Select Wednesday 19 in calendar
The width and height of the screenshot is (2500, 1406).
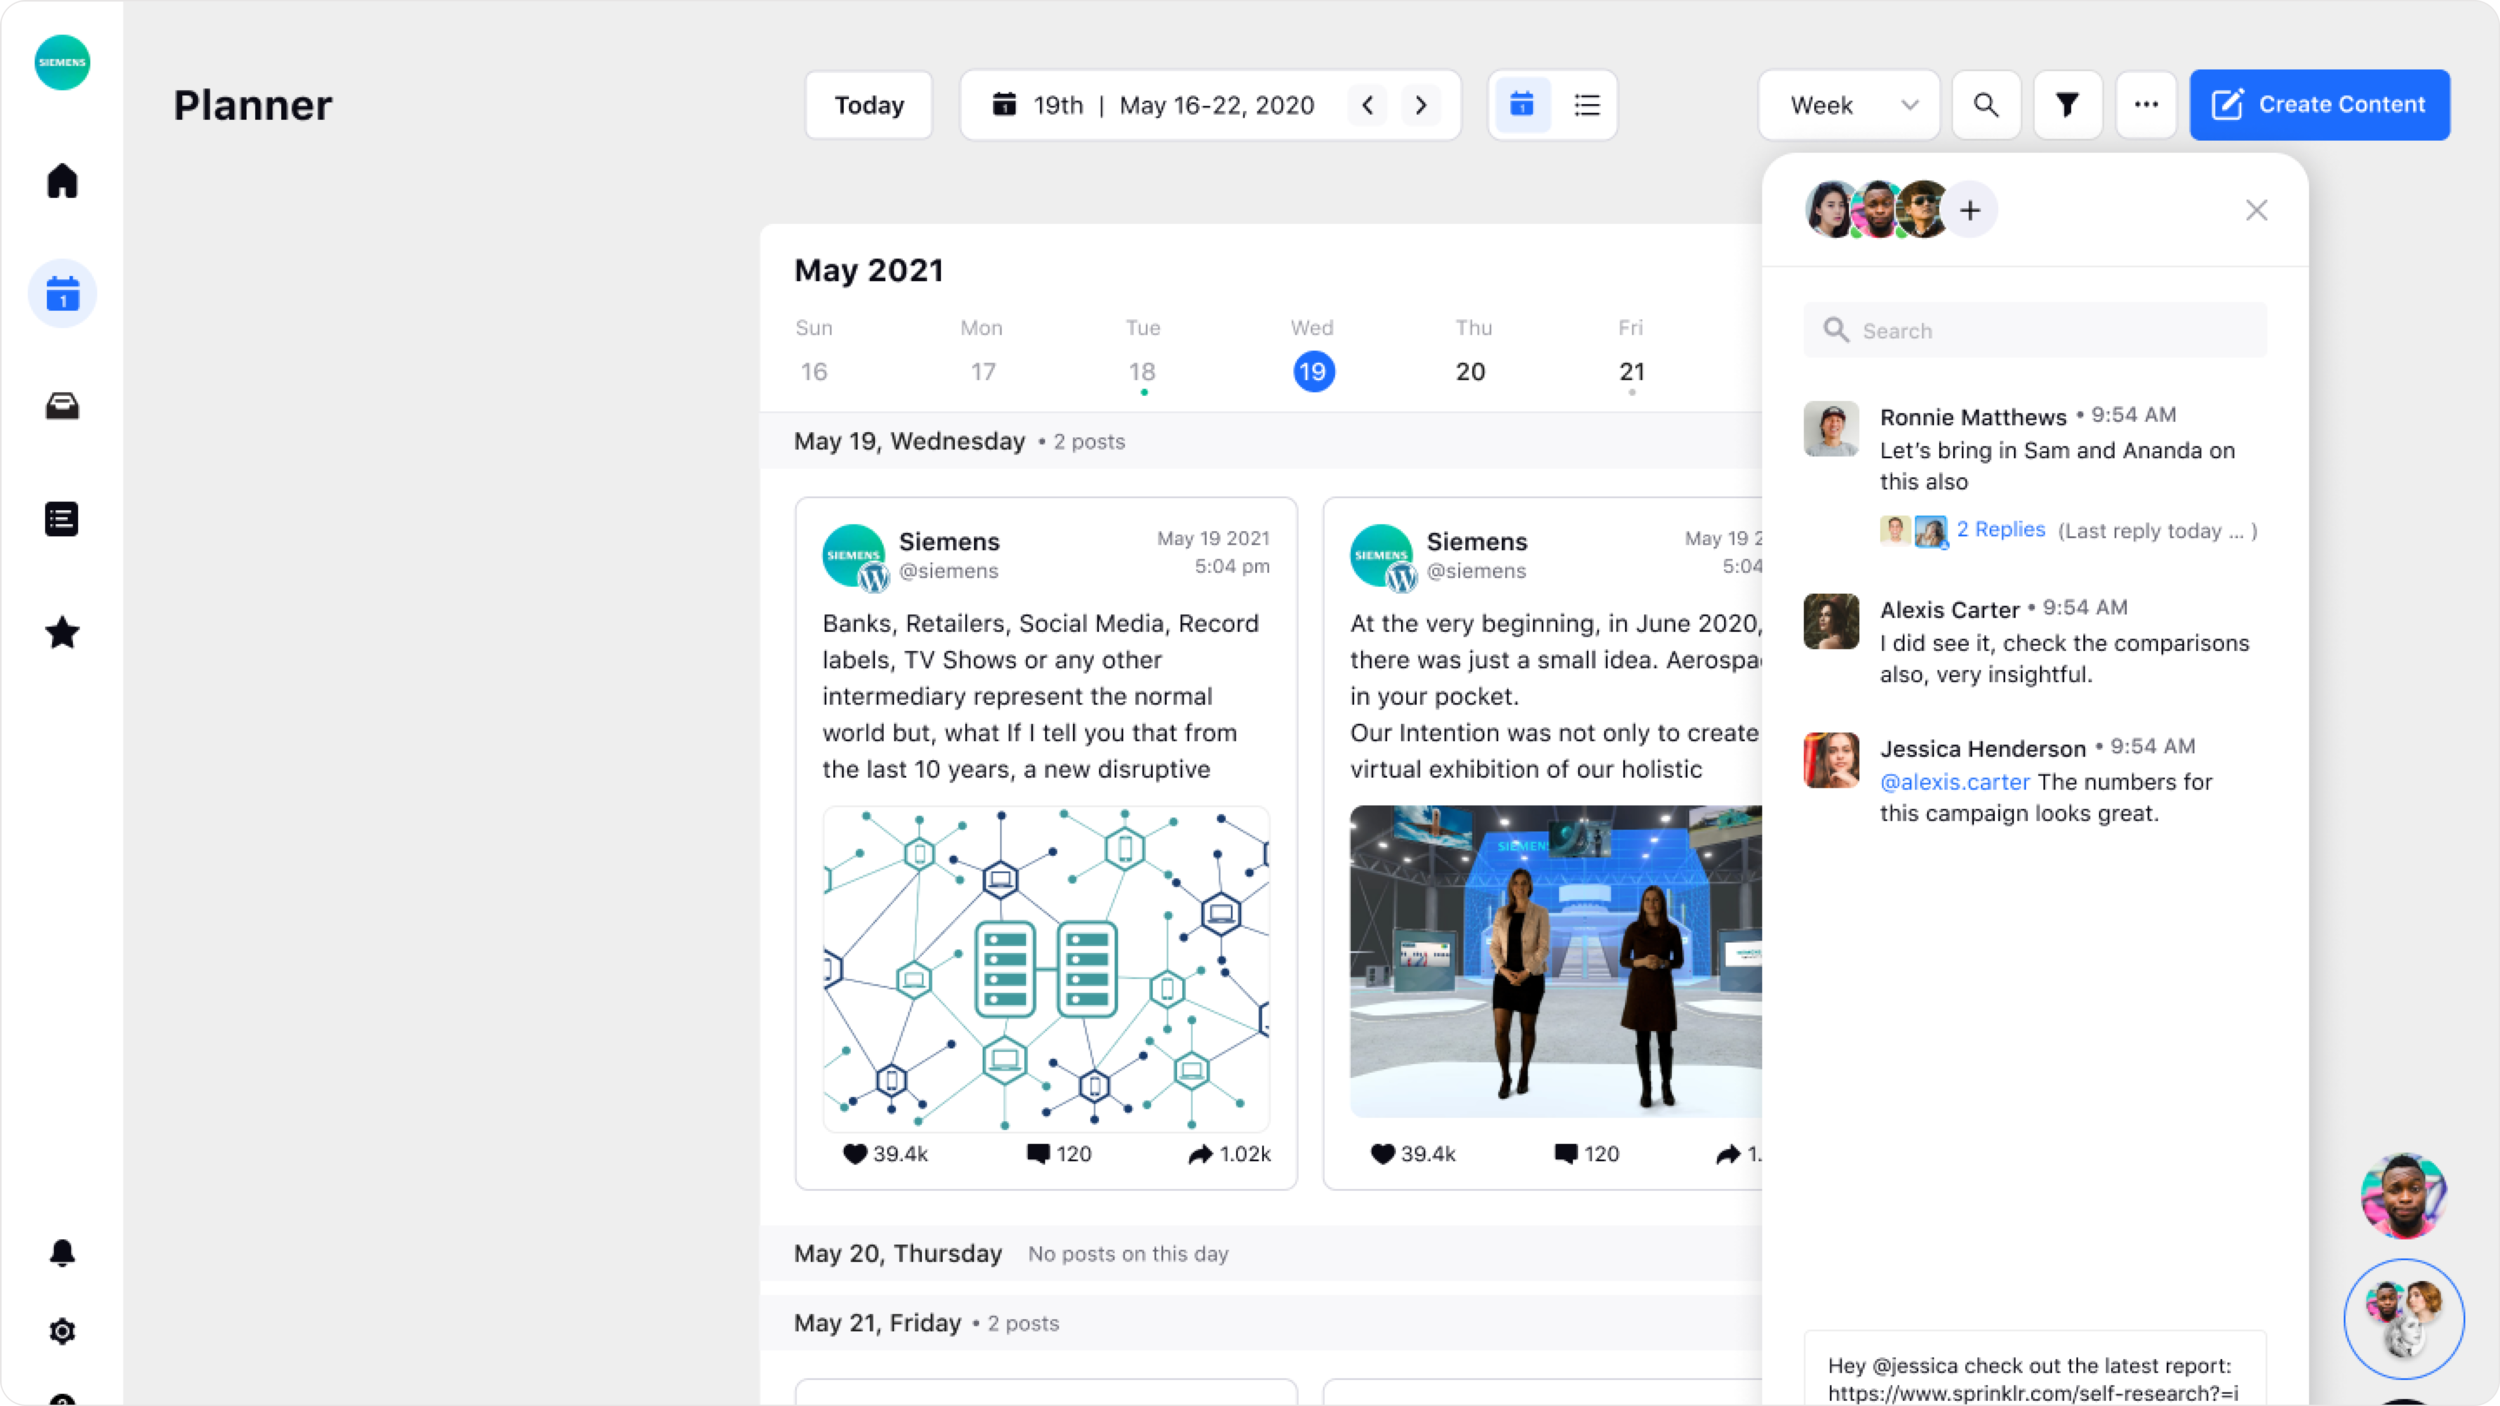[1313, 372]
